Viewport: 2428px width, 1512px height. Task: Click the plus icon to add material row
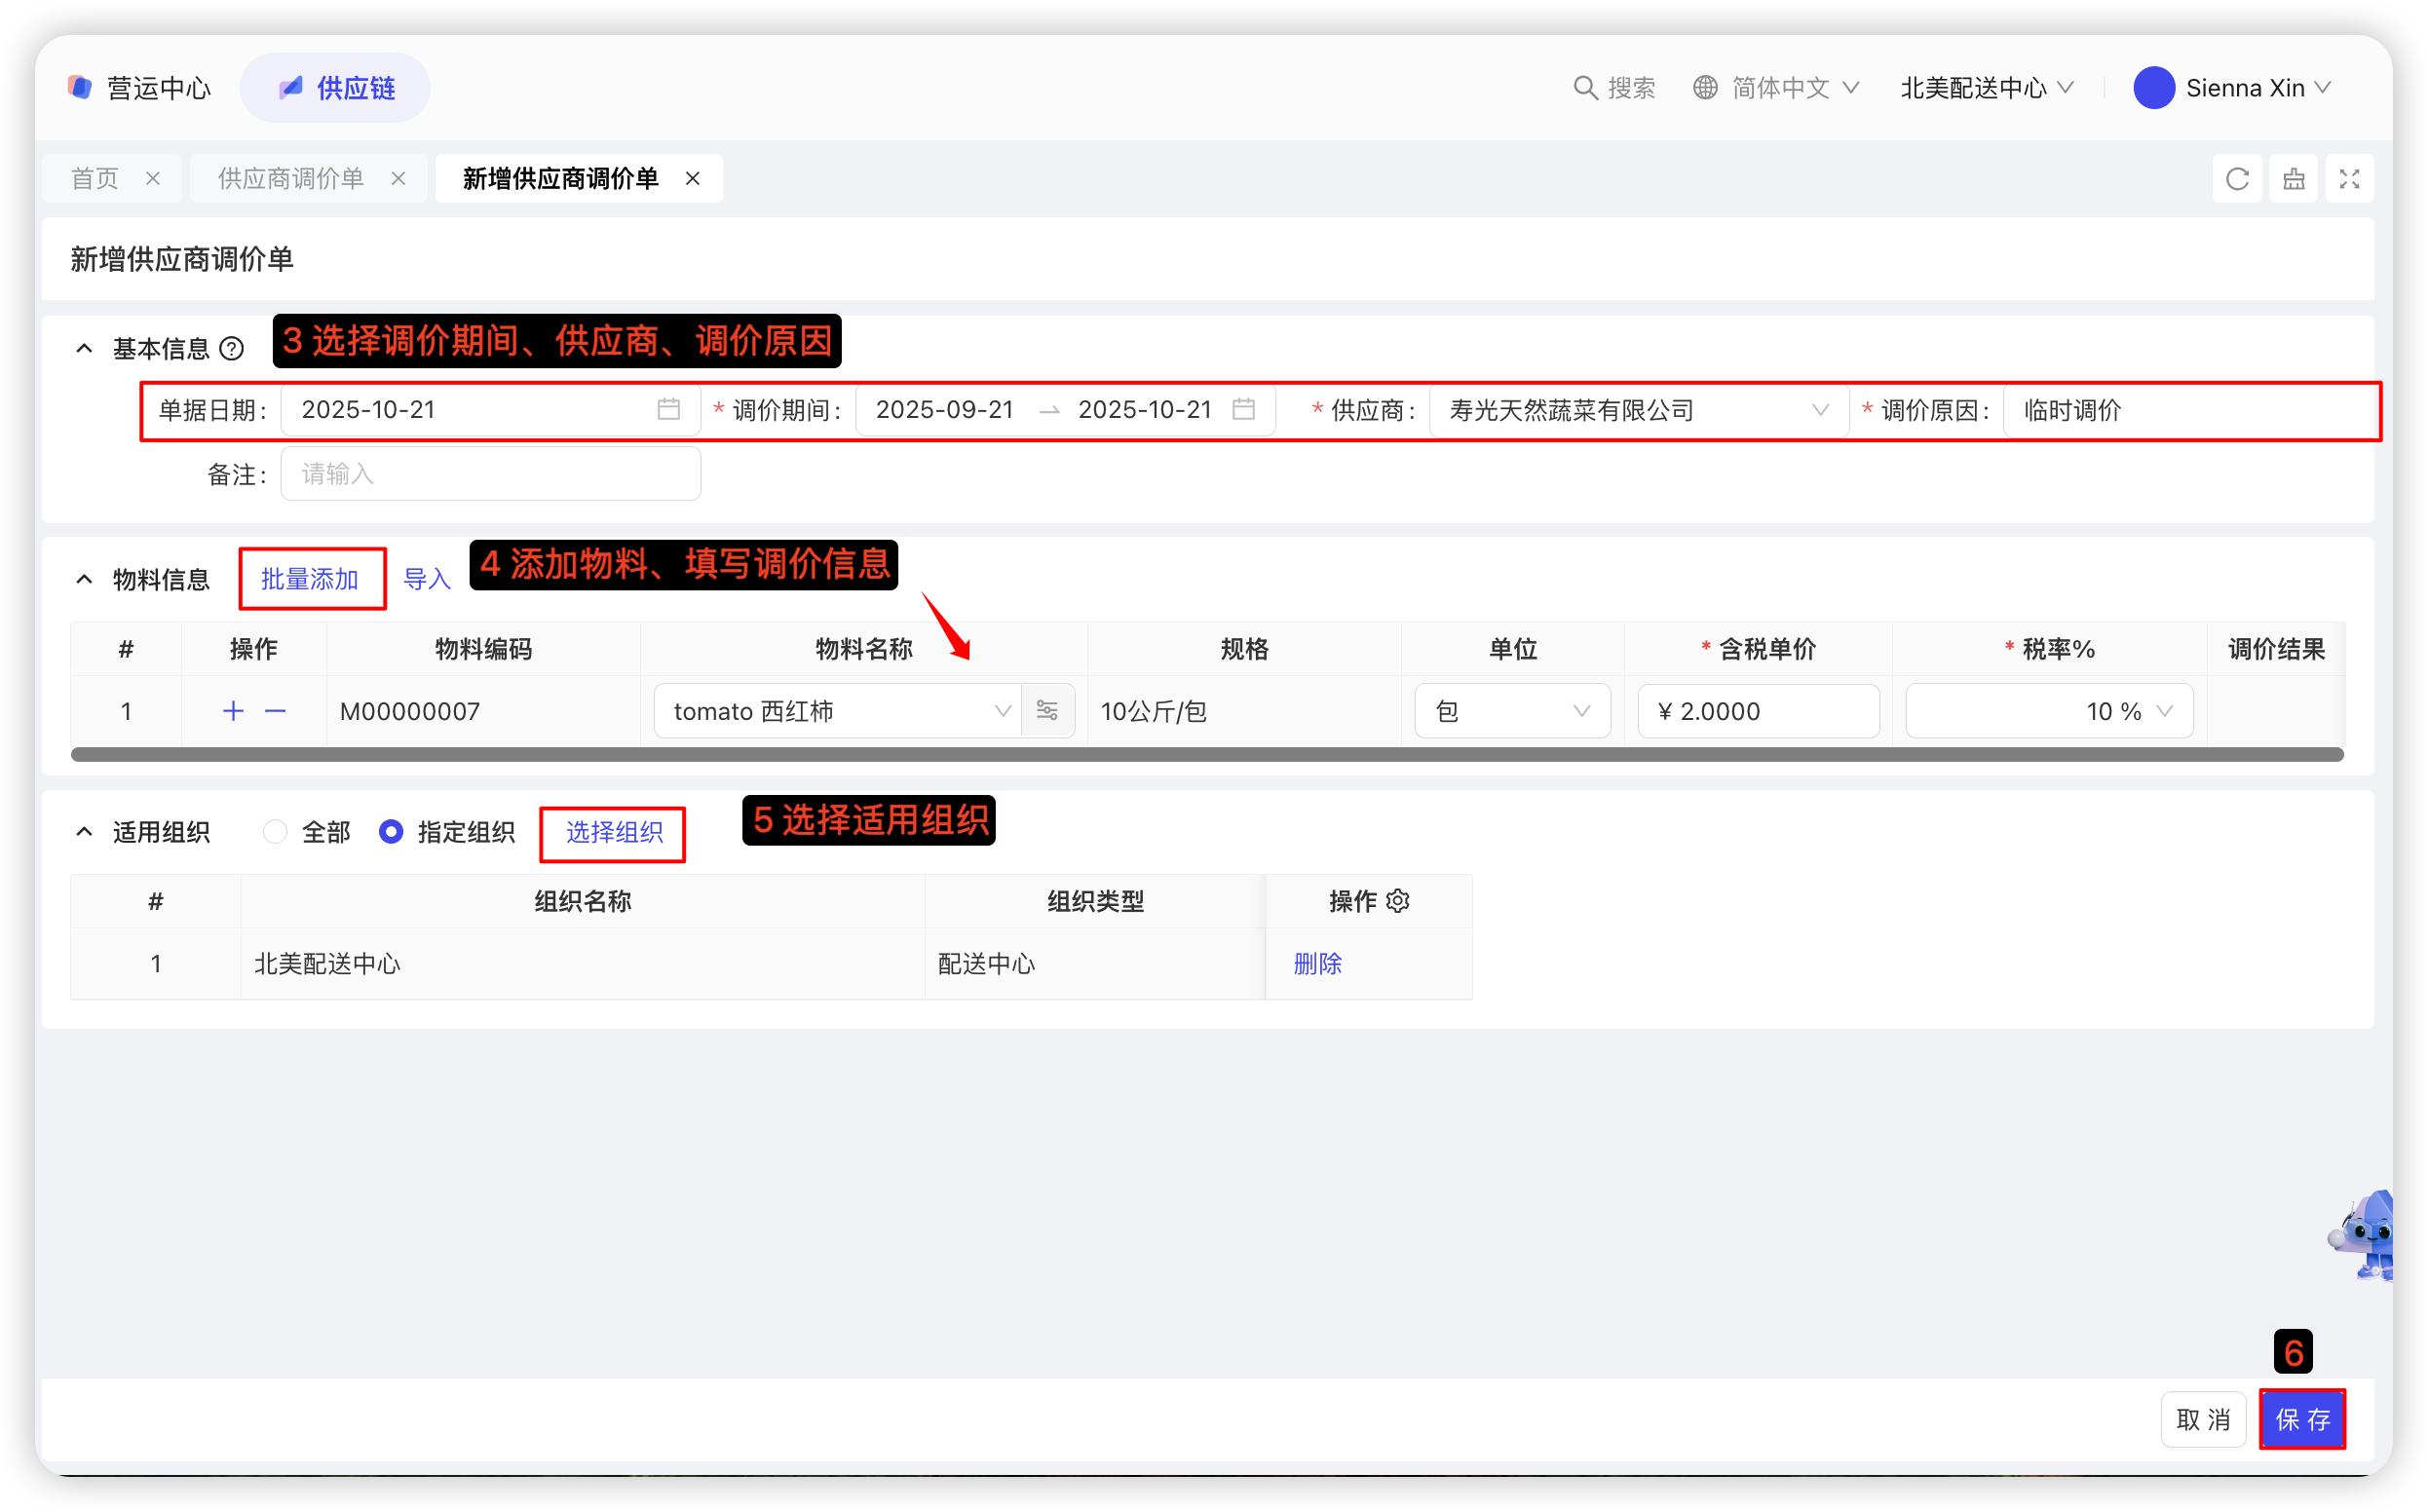point(233,711)
